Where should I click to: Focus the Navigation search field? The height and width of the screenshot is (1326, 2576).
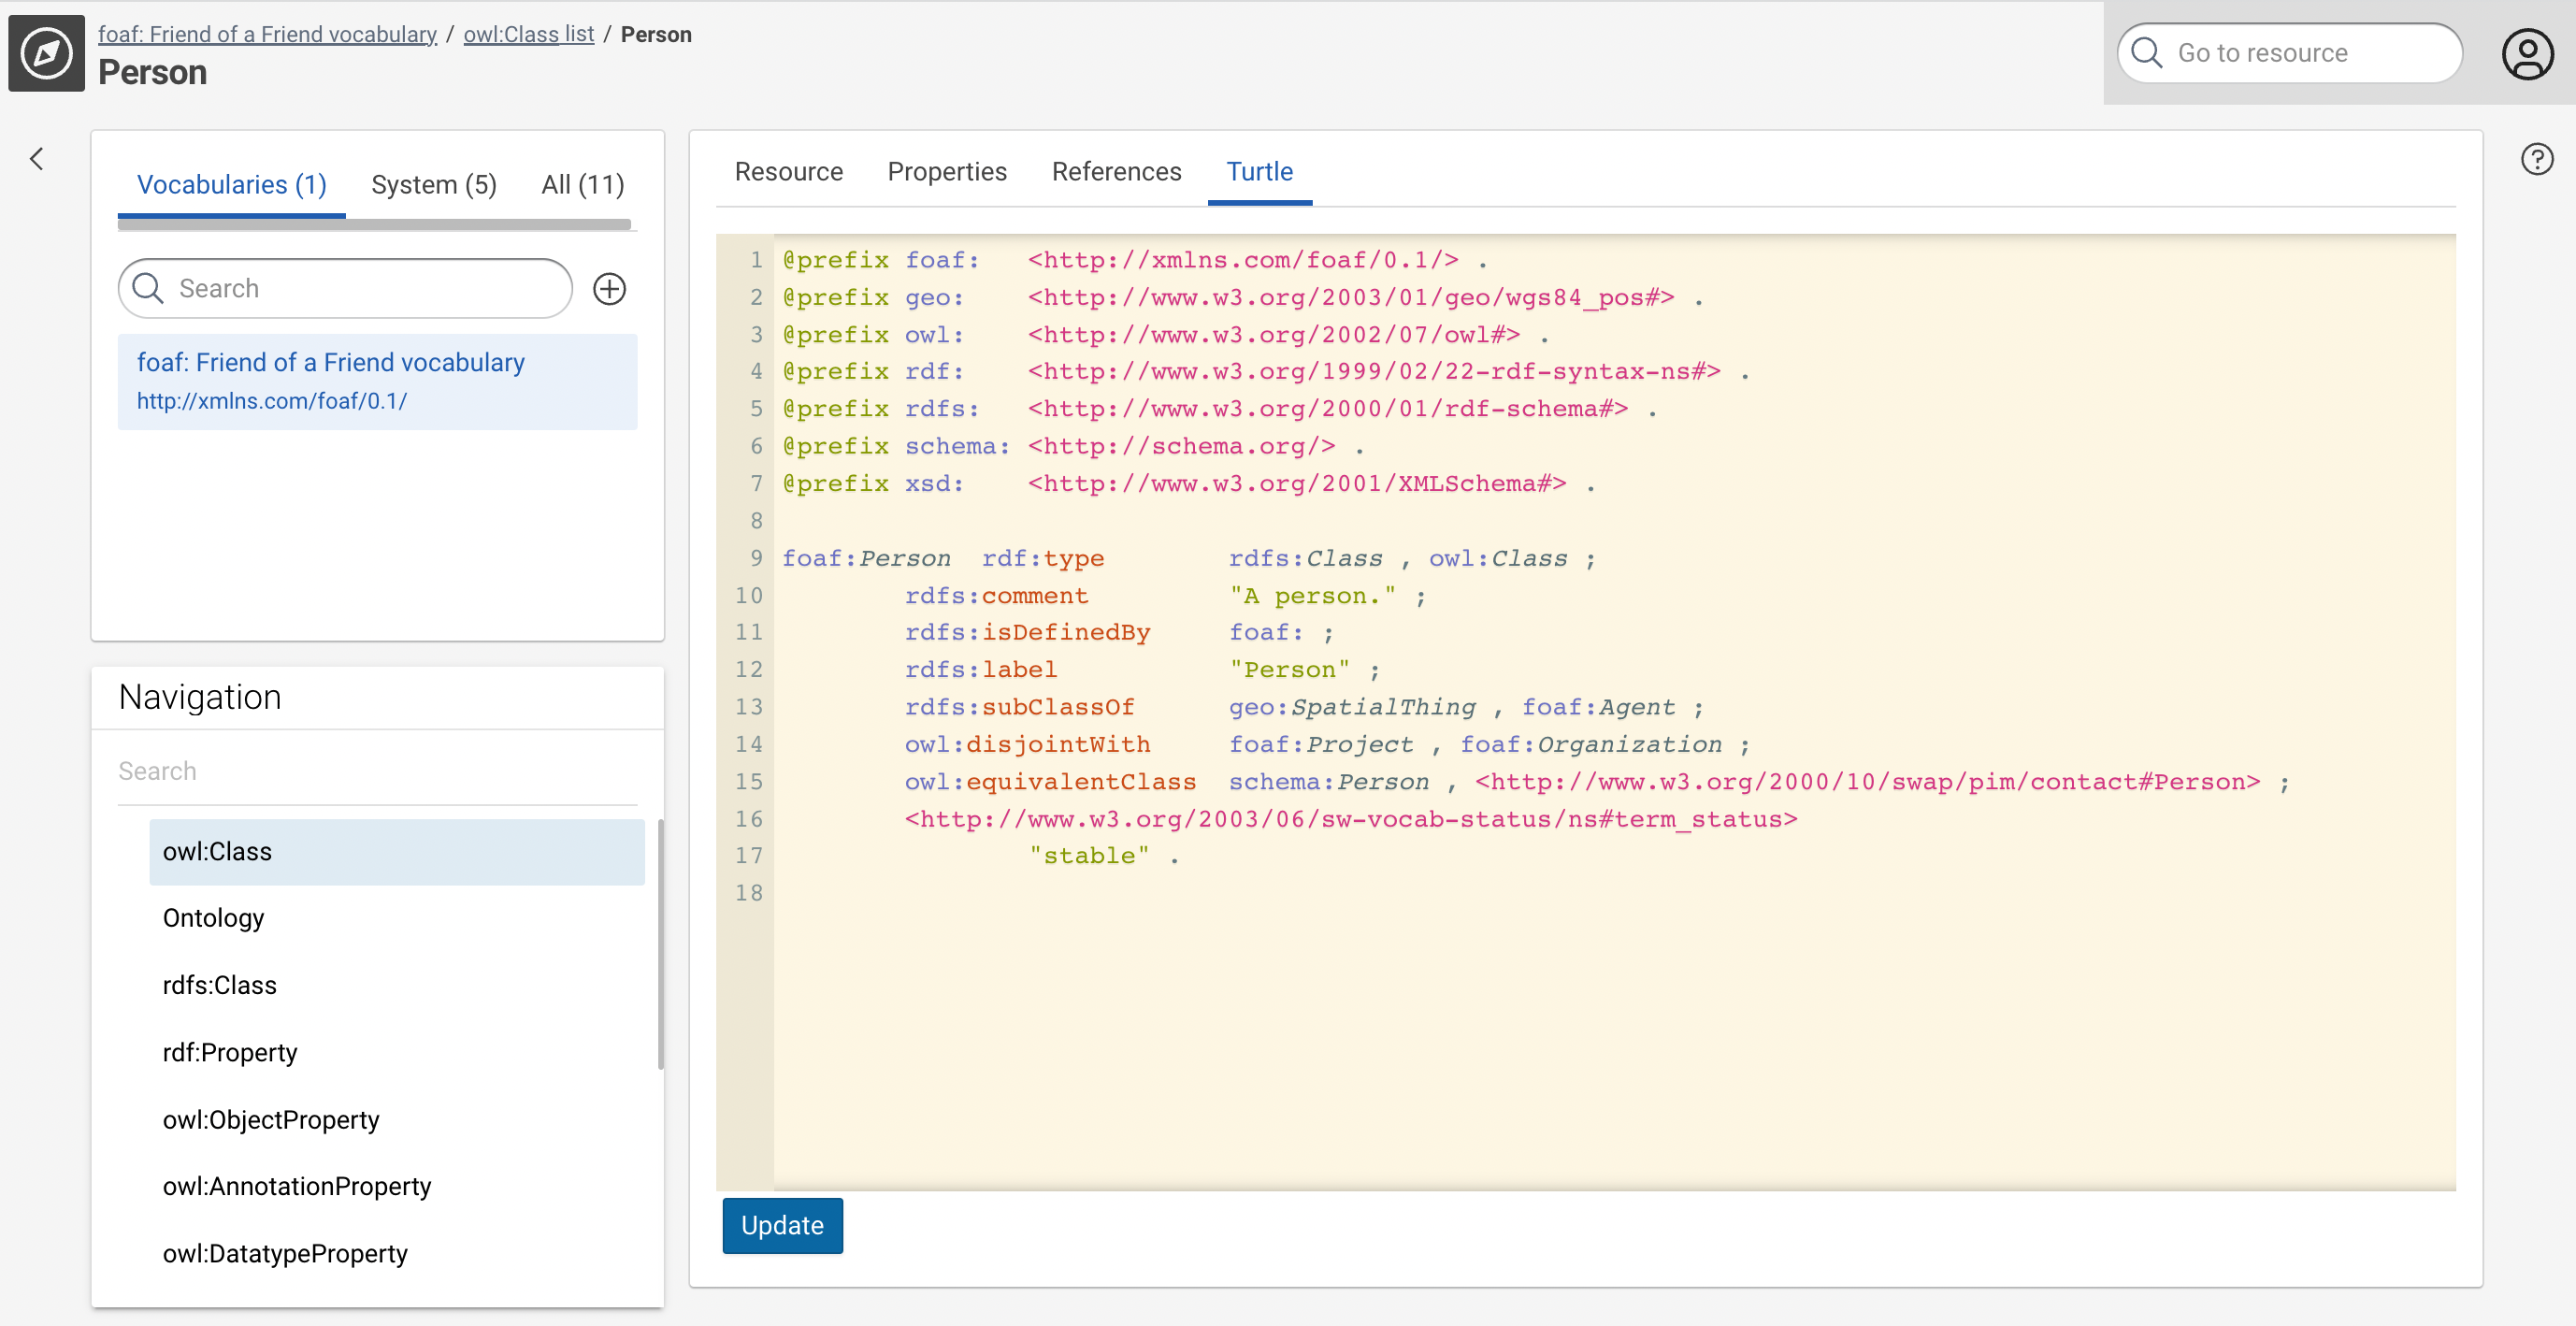coord(377,771)
